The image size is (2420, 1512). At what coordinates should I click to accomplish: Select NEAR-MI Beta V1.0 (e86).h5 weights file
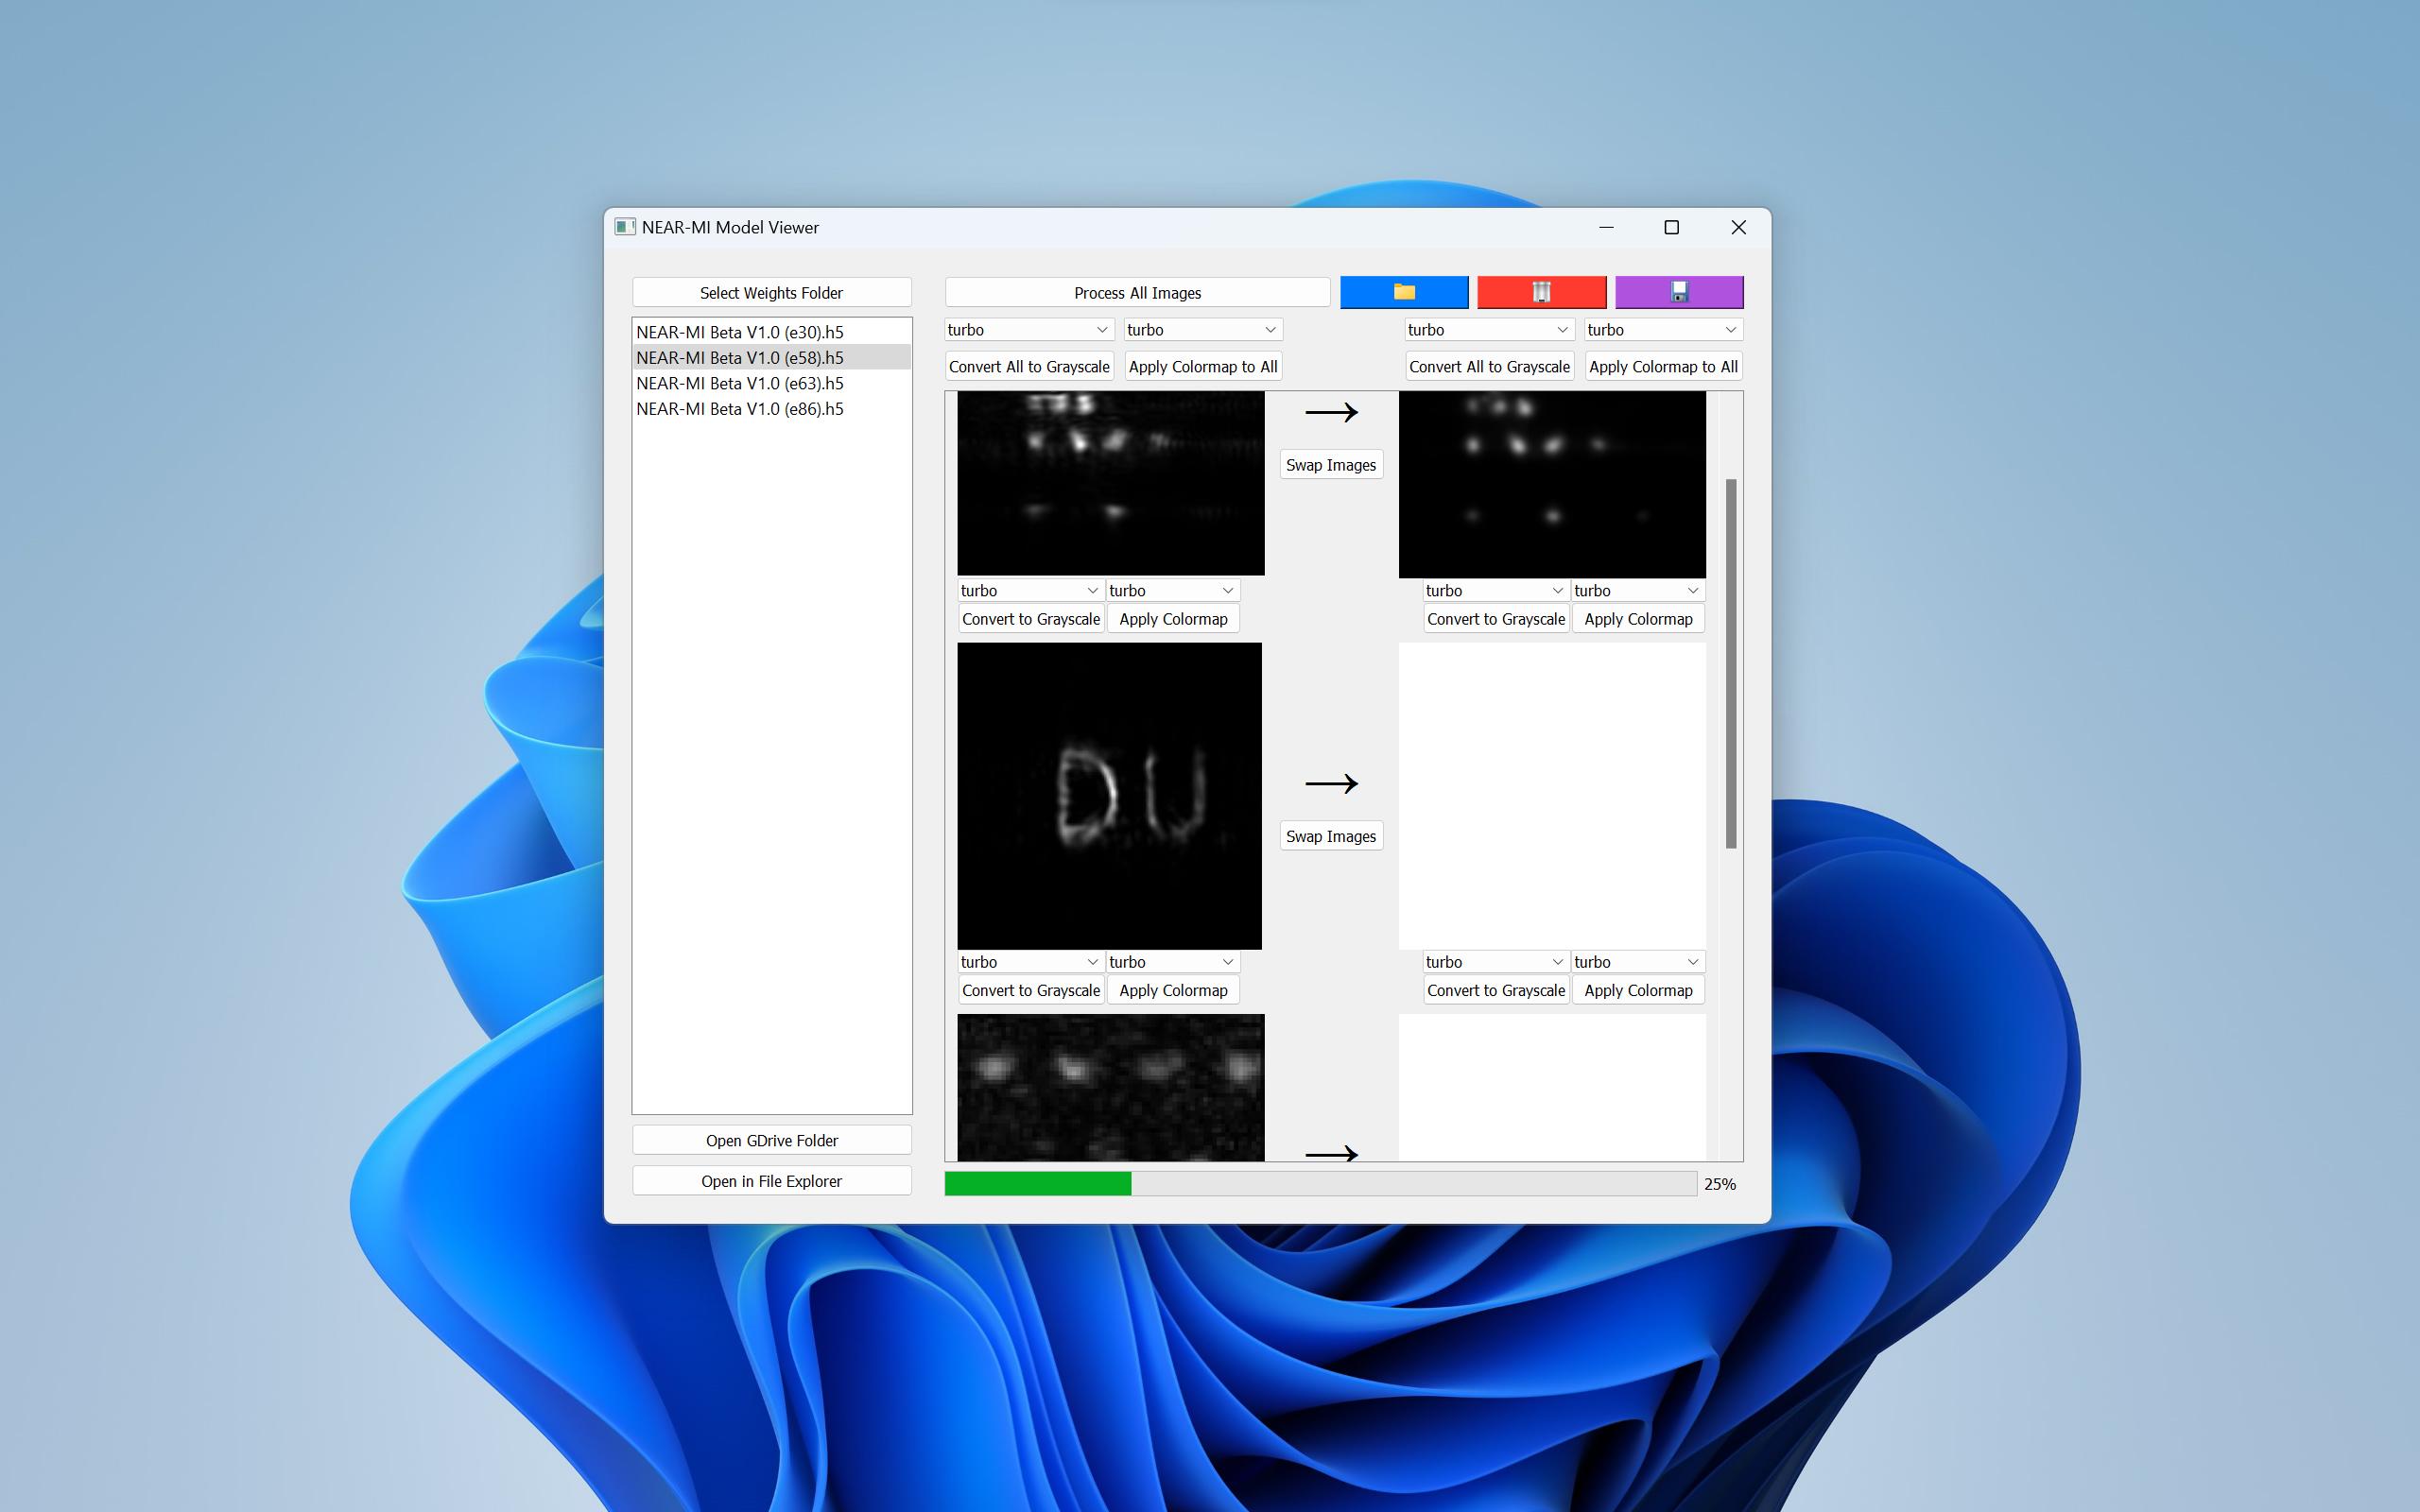pyautogui.click(x=740, y=408)
